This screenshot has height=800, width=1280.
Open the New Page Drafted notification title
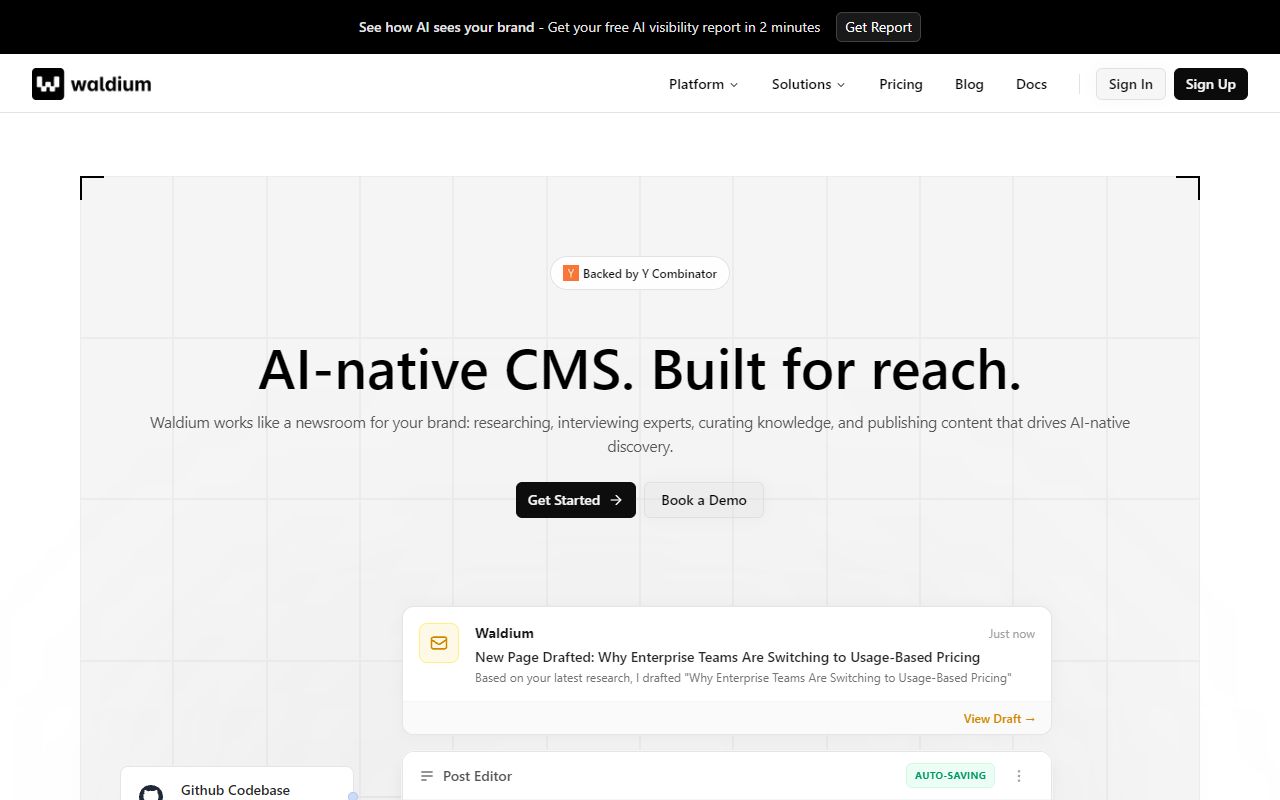point(727,657)
